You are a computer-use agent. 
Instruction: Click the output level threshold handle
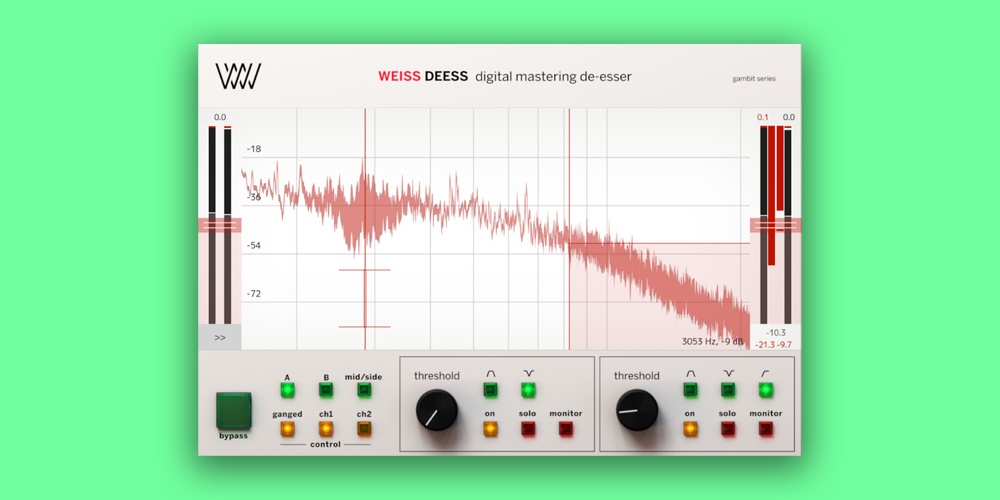coord(775,225)
